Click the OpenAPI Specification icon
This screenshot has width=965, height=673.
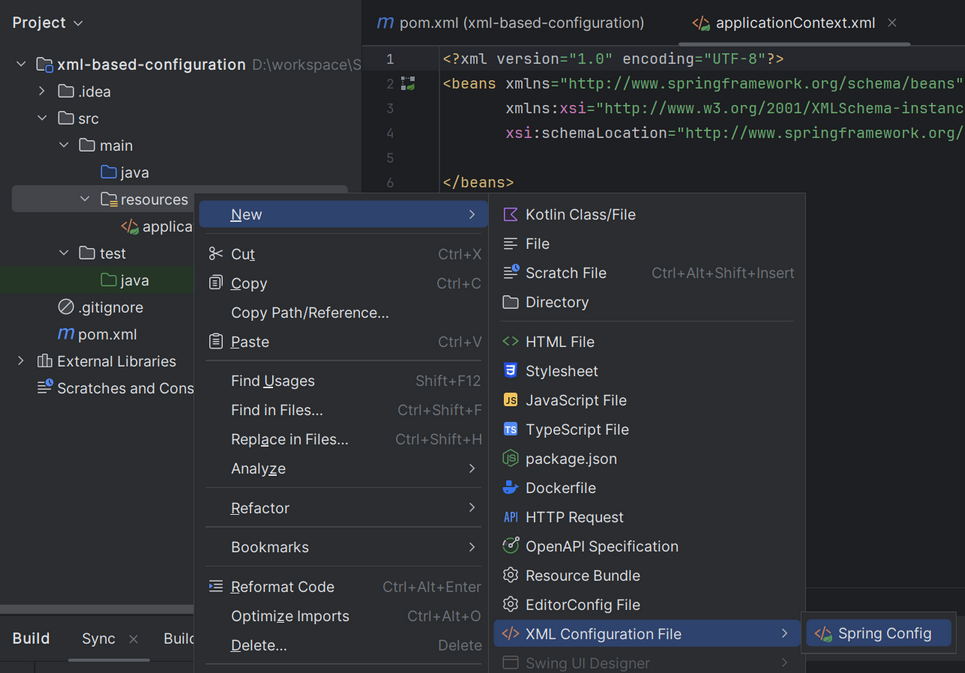click(511, 546)
